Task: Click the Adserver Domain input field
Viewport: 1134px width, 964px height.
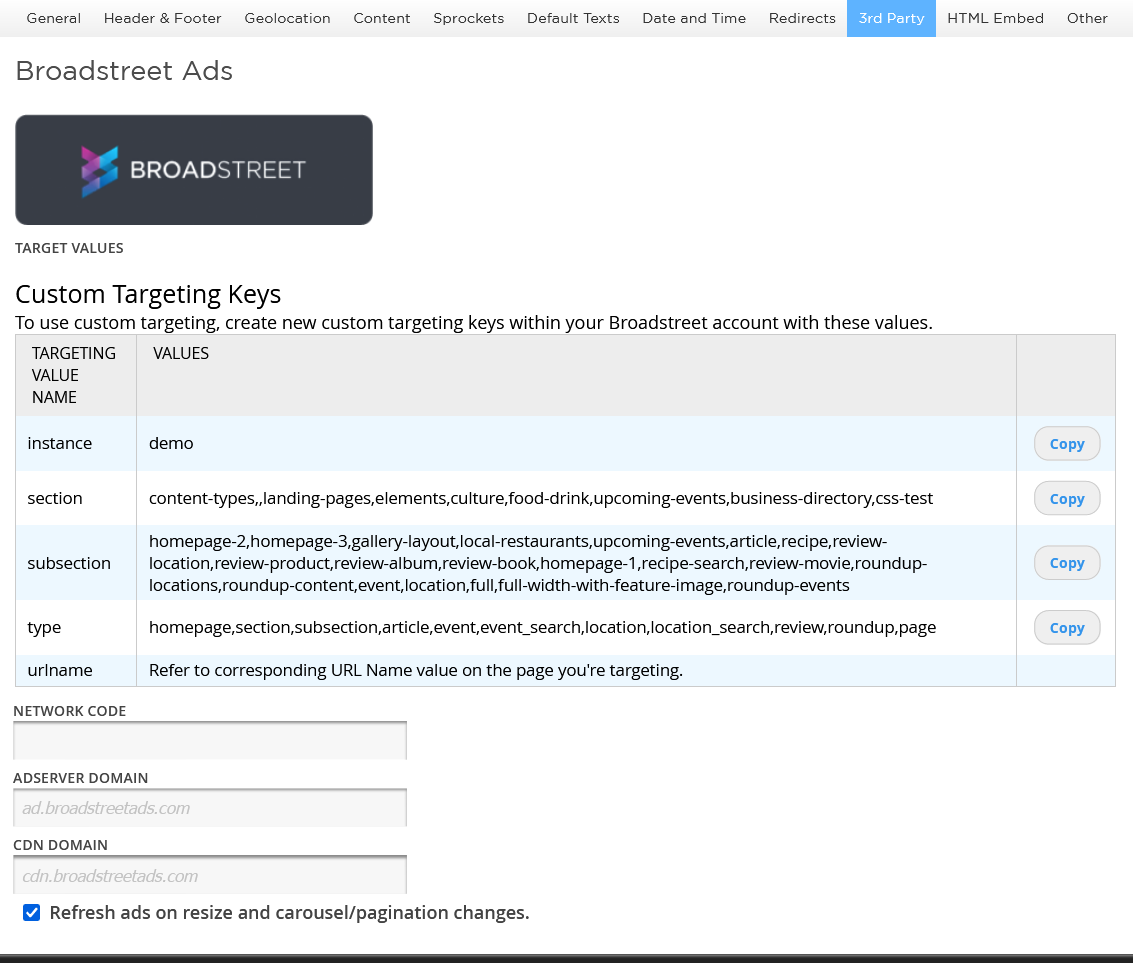Action: pos(210,808)
